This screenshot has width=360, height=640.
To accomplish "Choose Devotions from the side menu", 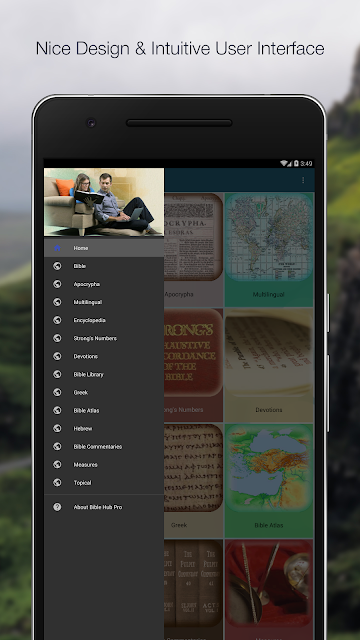I will coord(104,356).
